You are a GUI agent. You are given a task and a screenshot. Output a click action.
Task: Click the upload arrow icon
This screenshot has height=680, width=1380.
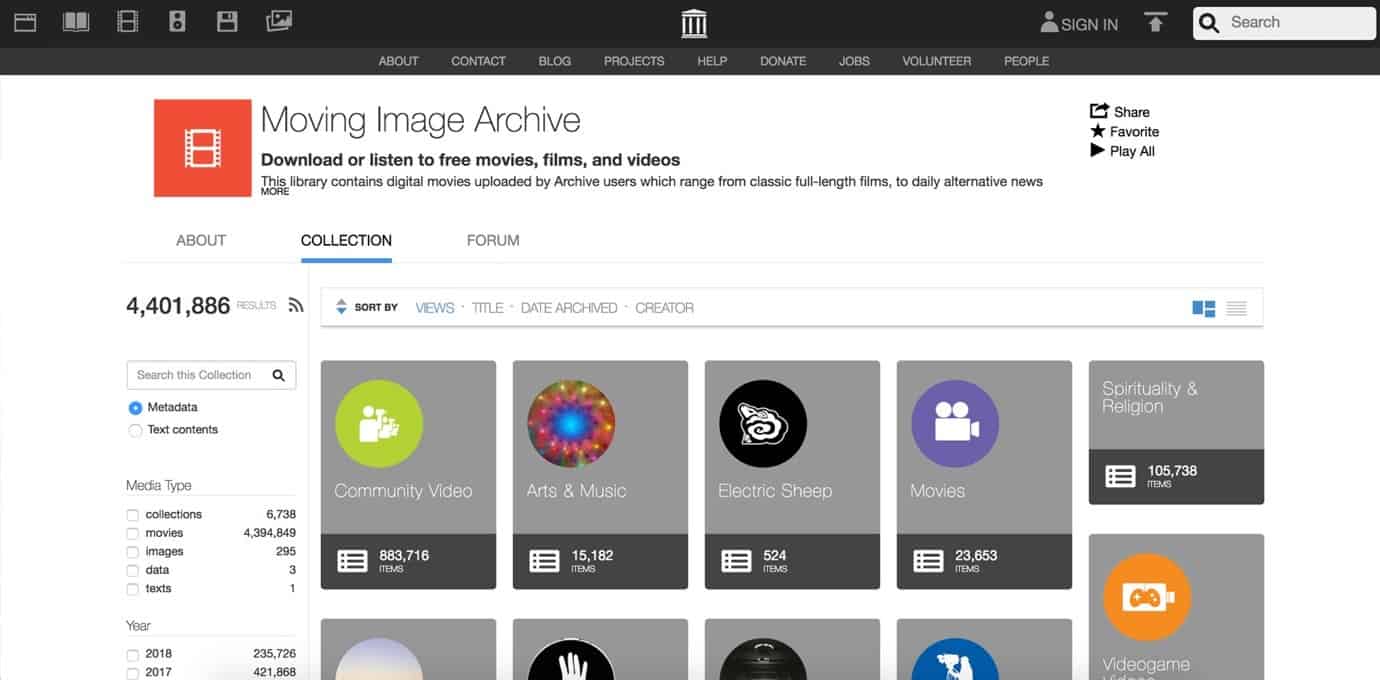pyautogui.click(x=1156, y=23)
